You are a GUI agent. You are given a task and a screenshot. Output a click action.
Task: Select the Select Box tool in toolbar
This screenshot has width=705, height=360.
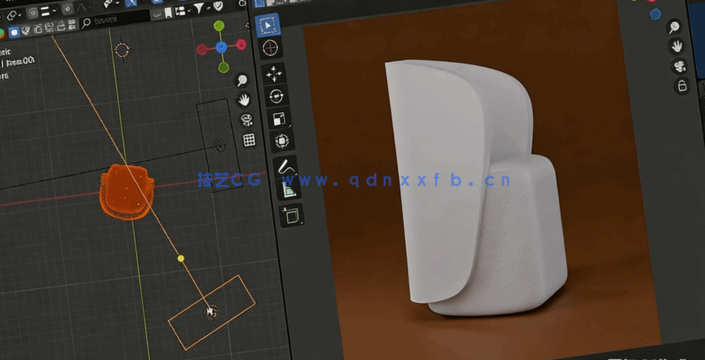click(268, 25)
